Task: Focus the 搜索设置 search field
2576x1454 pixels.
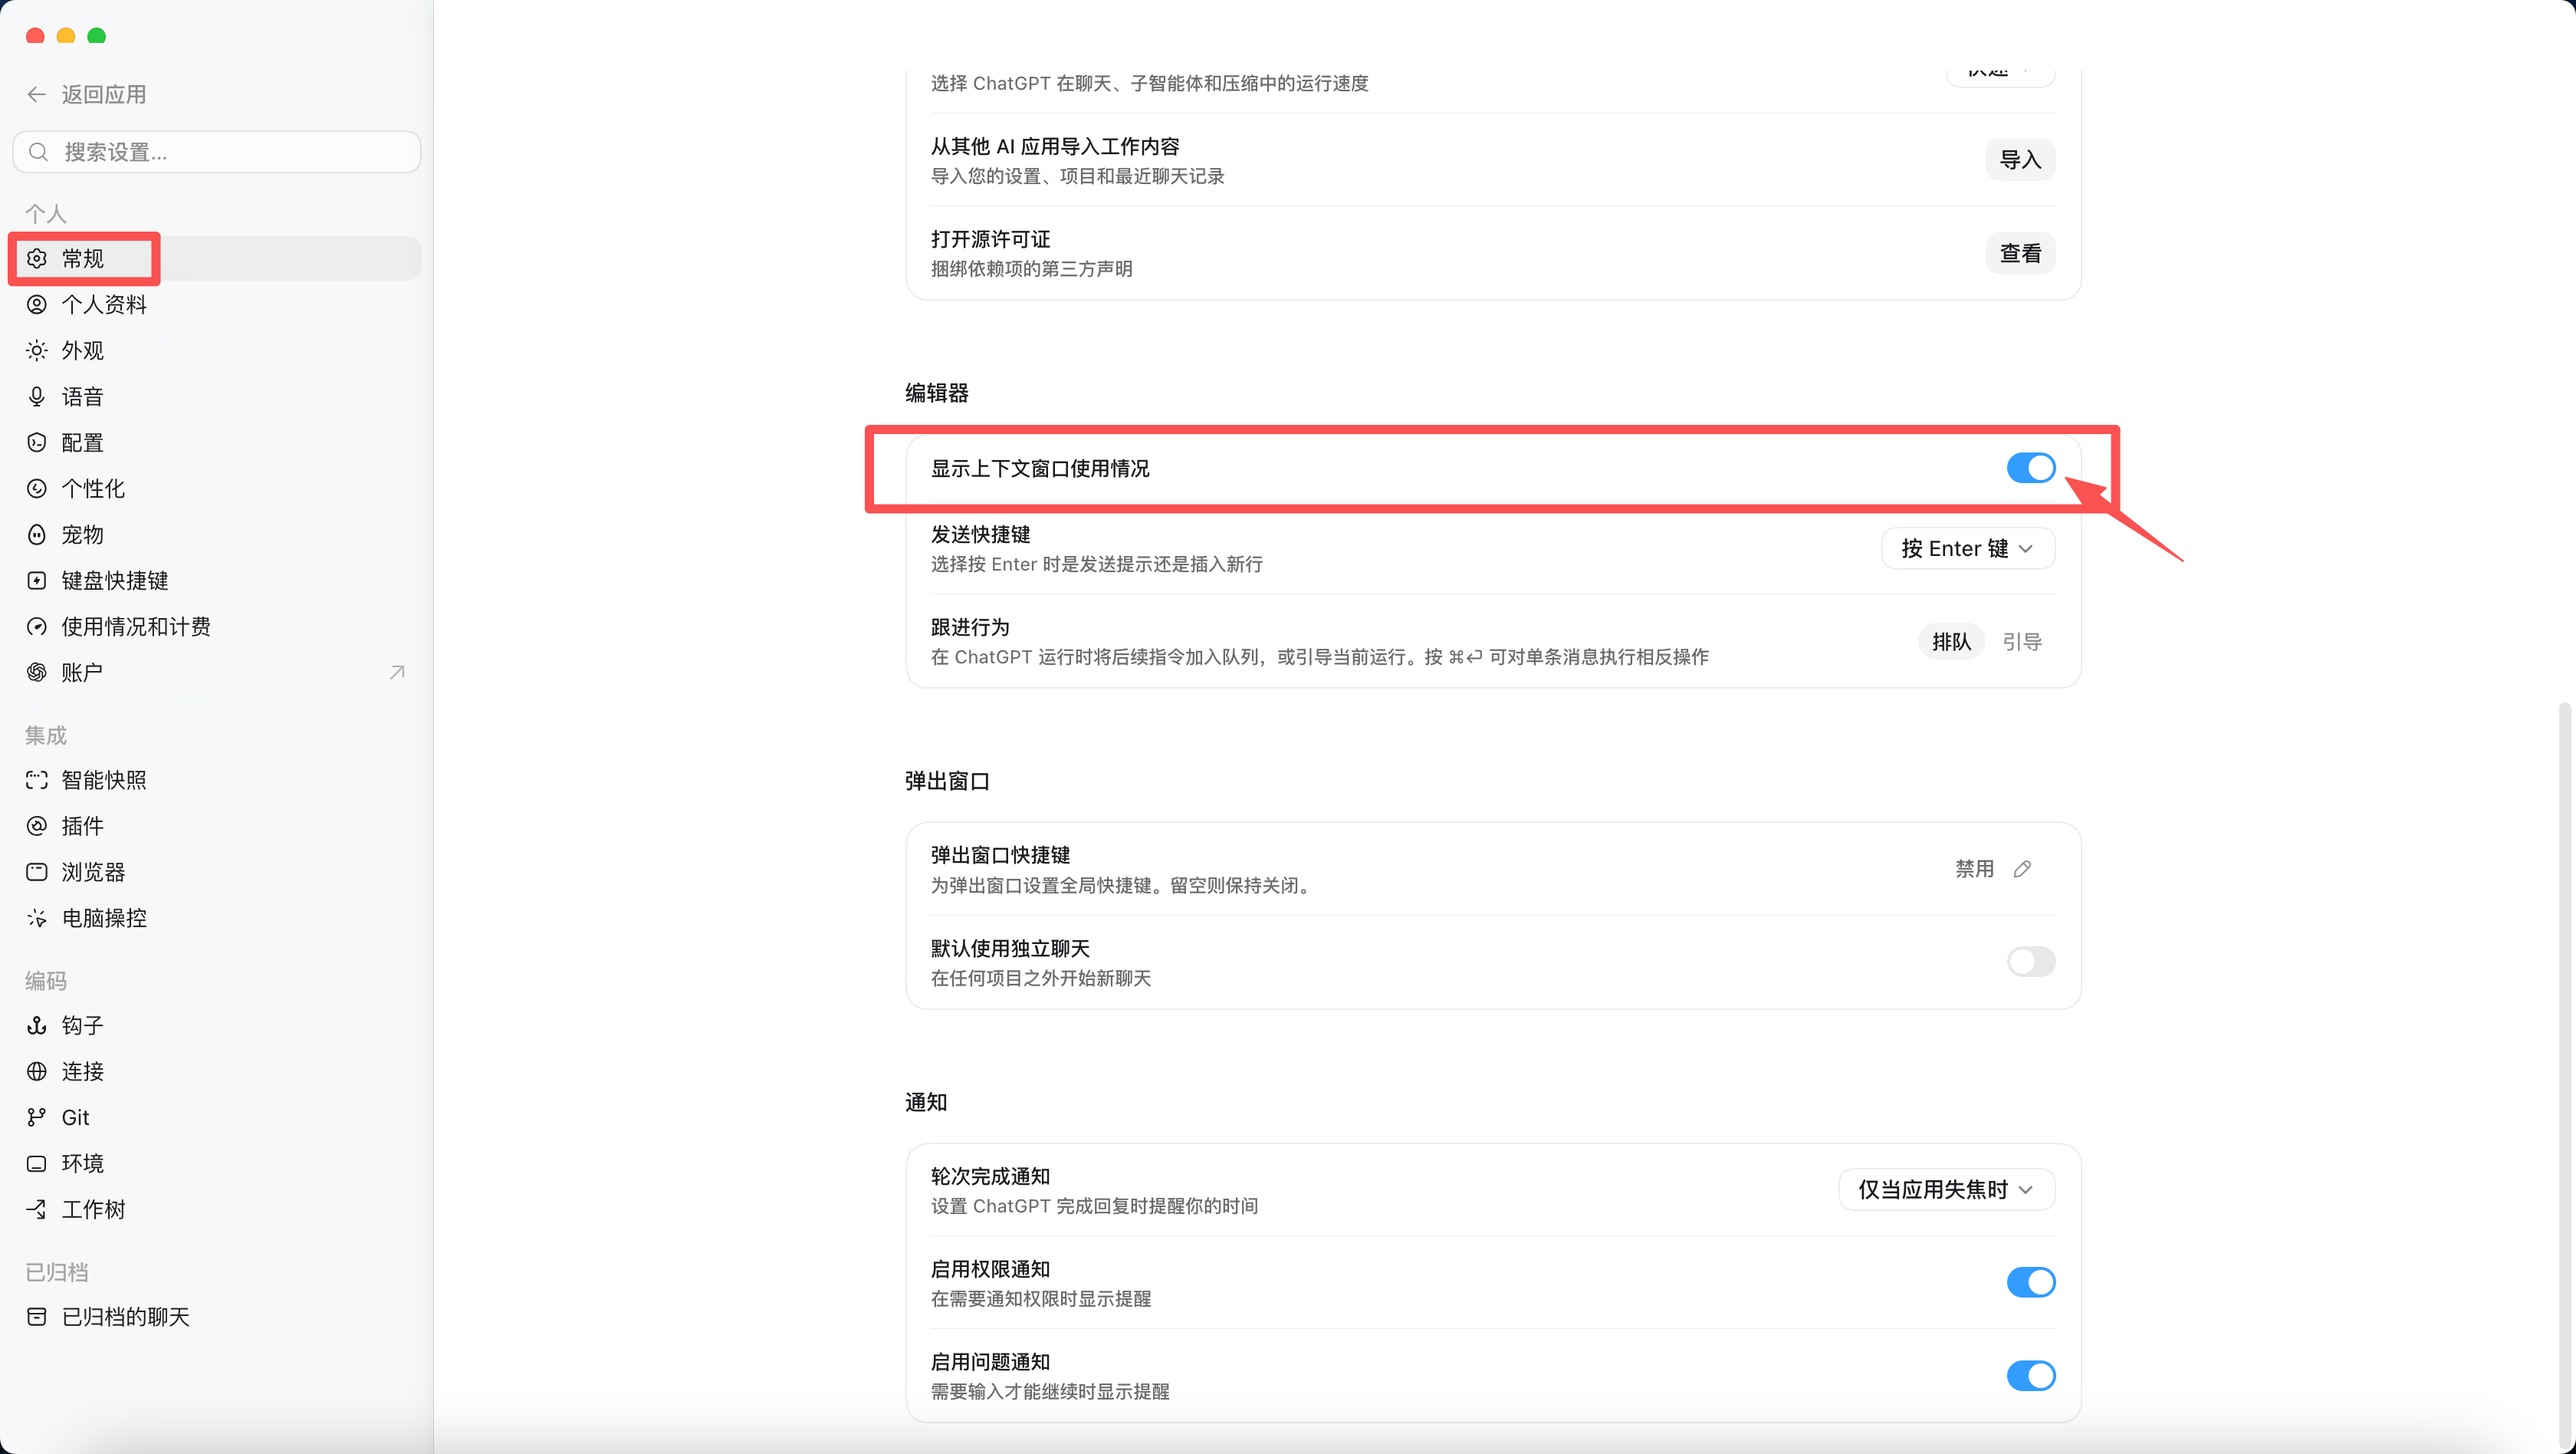Action: click(216, 152)
